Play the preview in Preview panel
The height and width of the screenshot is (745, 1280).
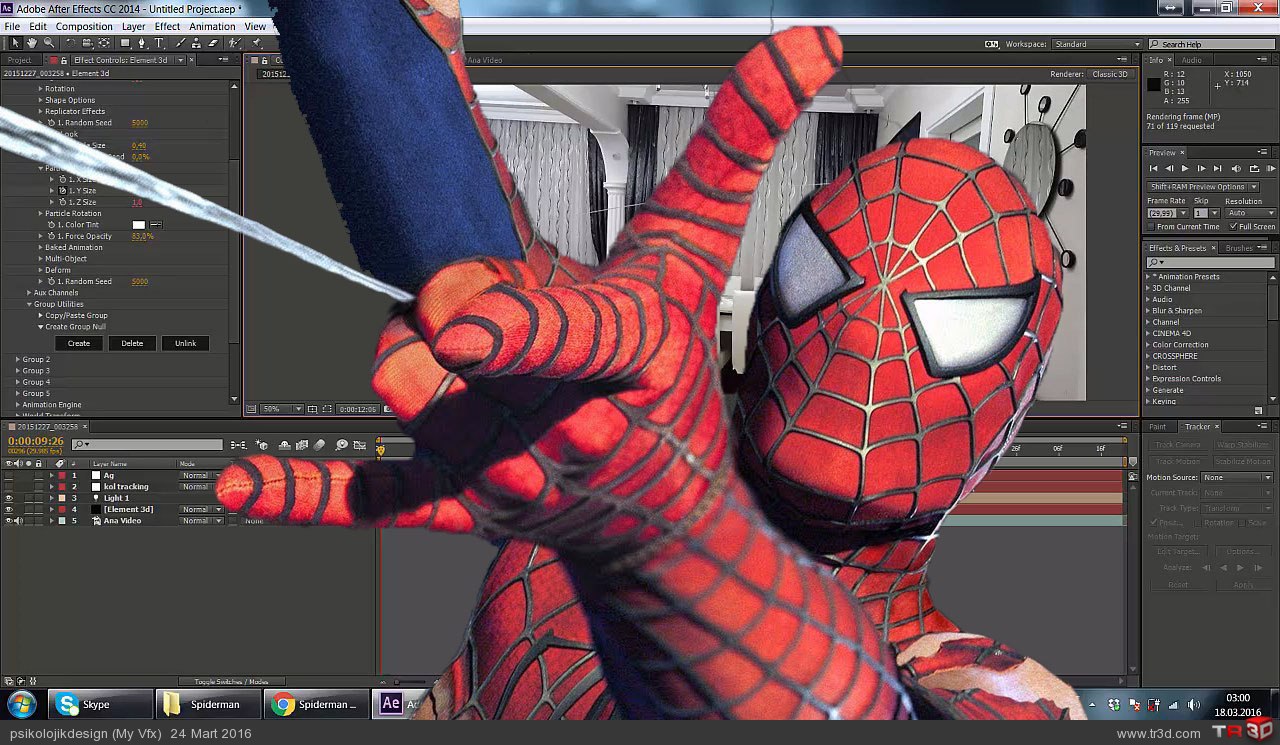click(x=1186, y=169)
